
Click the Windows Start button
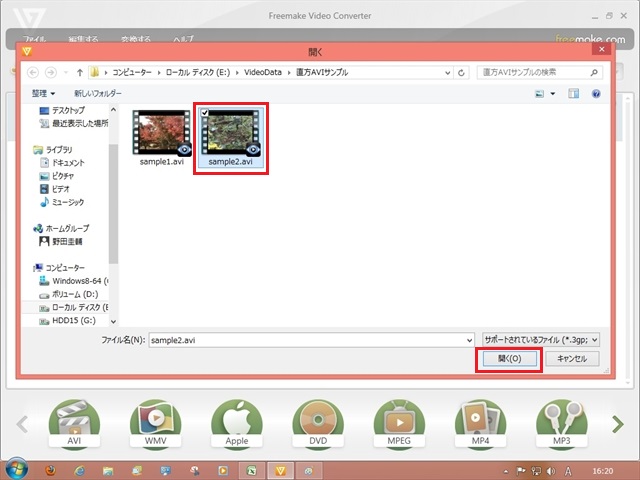click(17, 469)
